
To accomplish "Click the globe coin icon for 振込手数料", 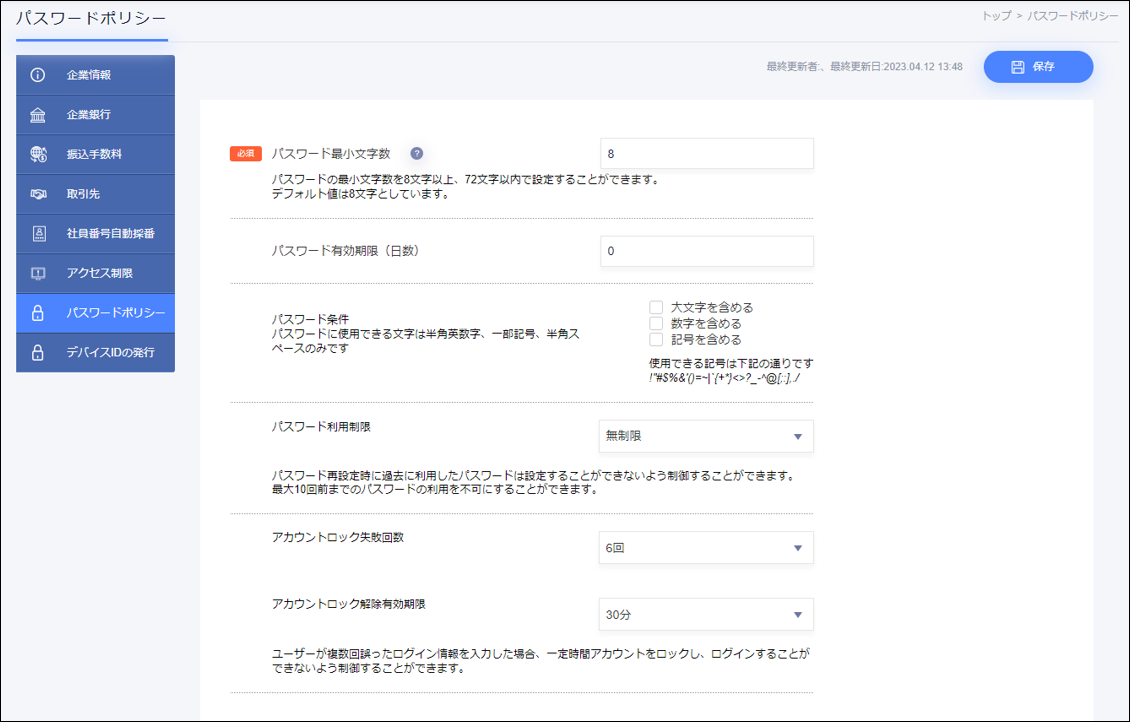I will (38, 154).
